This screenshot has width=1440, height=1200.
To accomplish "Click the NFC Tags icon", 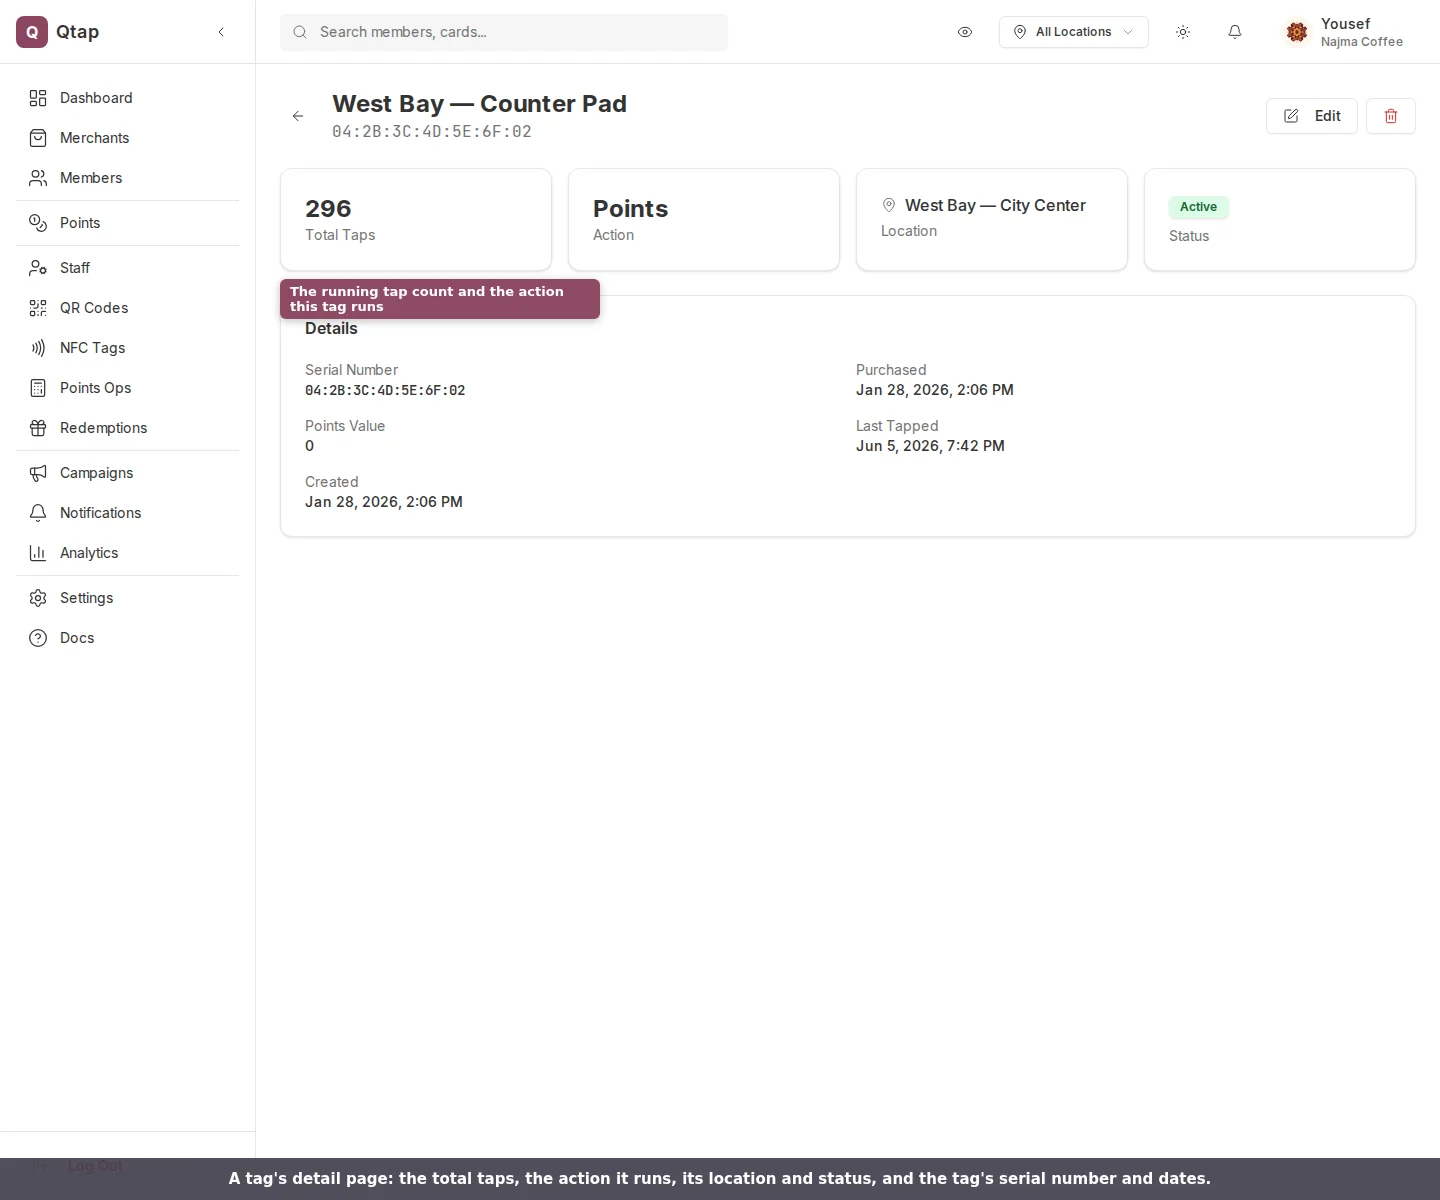I will pos(38,348).
